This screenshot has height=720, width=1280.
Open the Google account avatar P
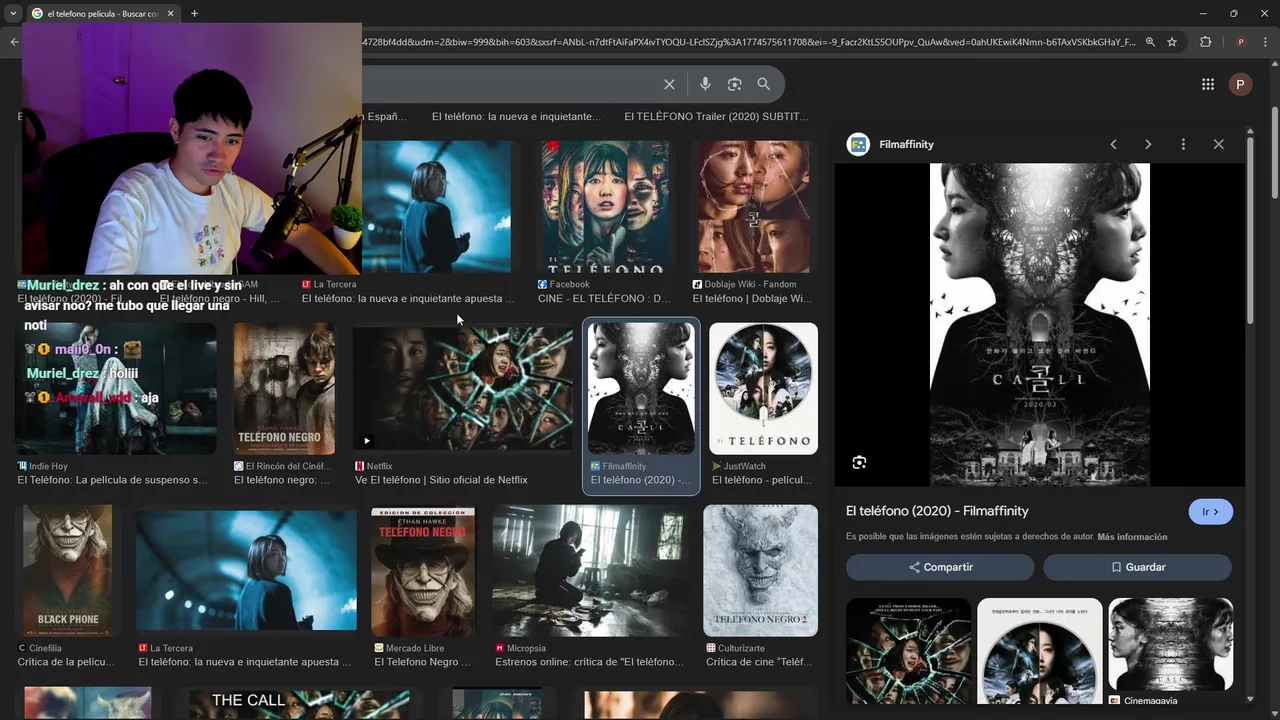(1240, 85)
